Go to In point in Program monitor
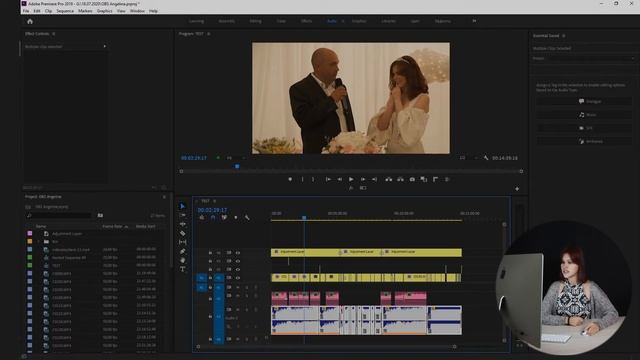 click(328, 179)
